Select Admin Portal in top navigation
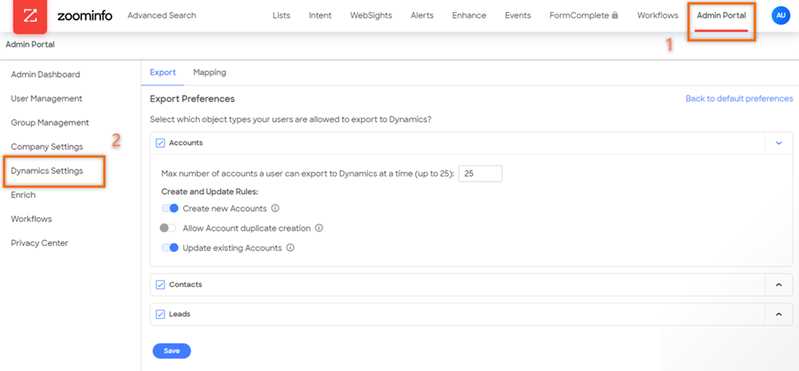The image size is (799, 371). coord(721,16)
